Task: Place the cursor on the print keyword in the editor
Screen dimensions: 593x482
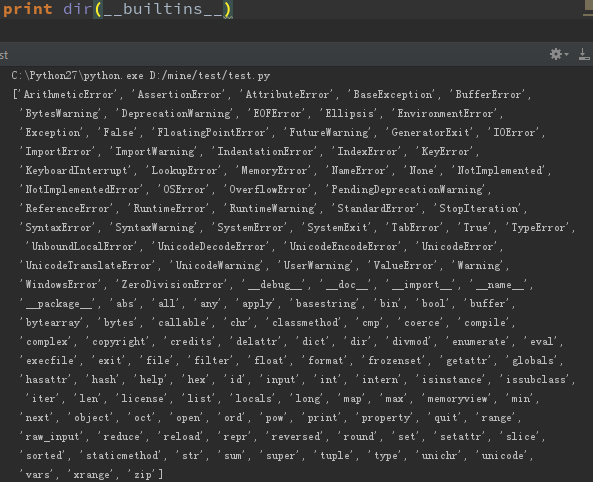Action: (x=28, y=8)
